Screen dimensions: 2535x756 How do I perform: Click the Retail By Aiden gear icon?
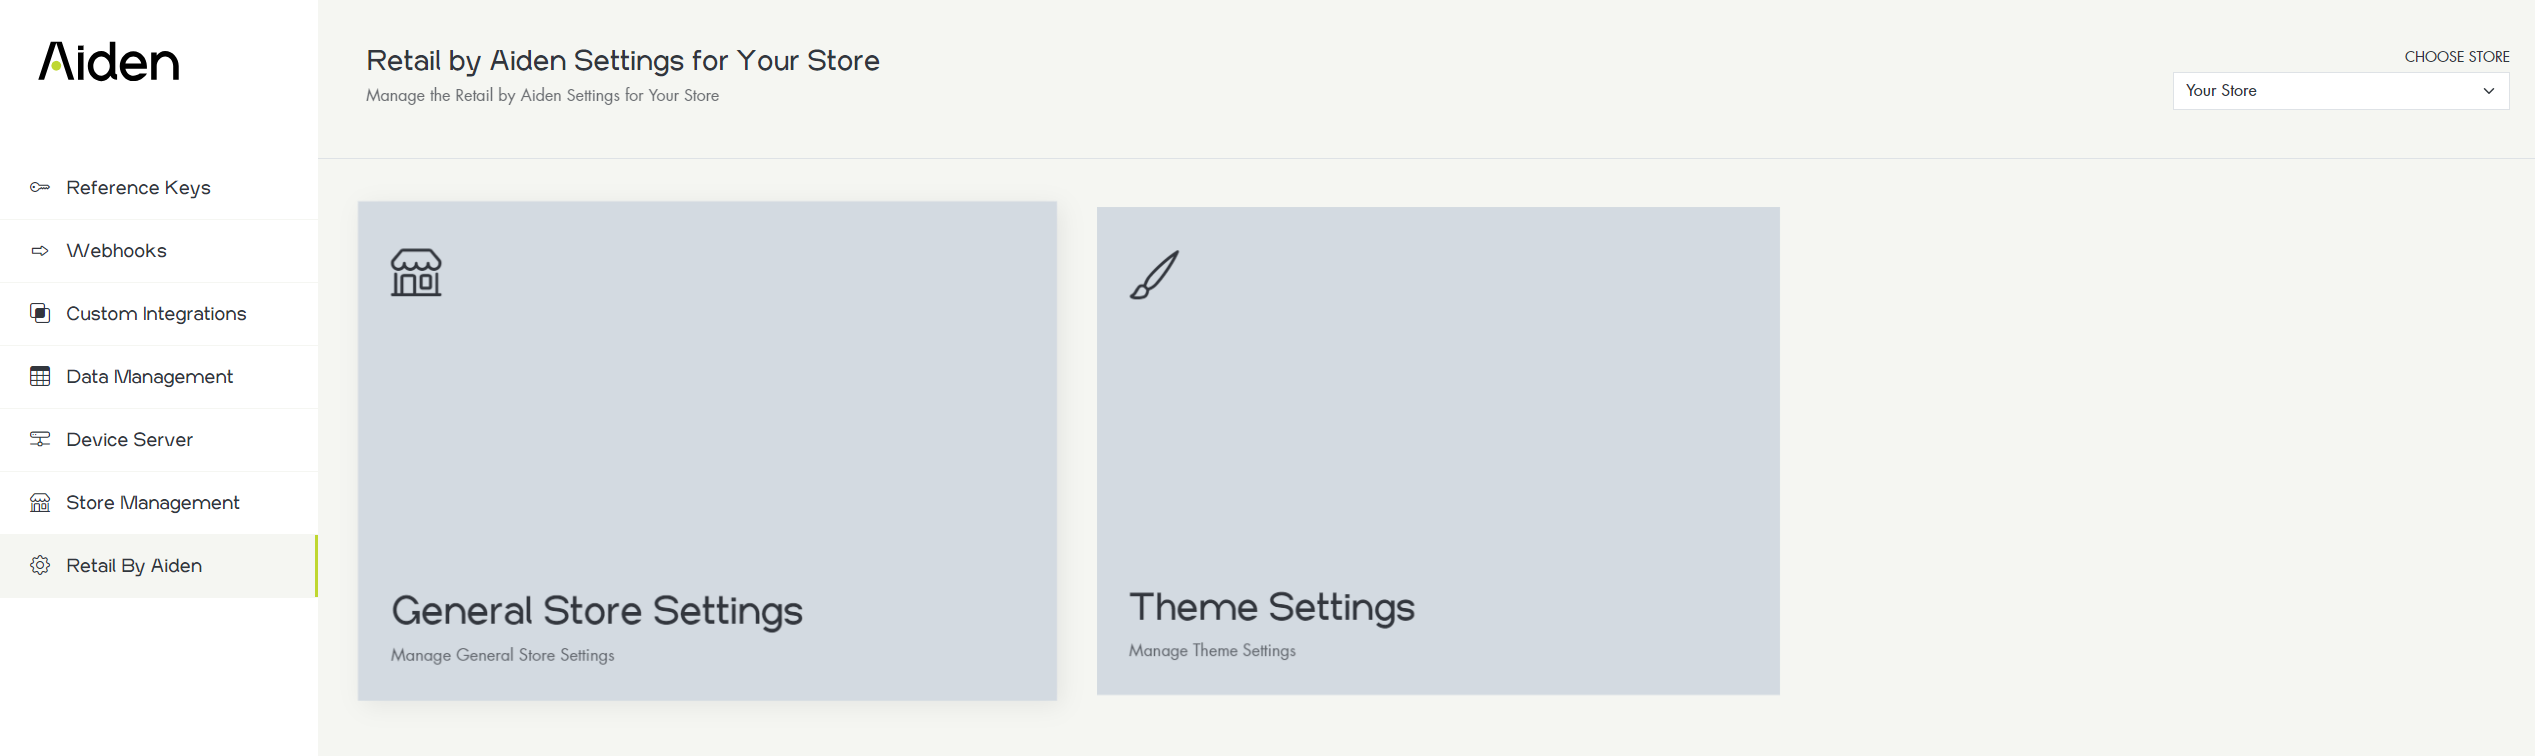(40, 566)
